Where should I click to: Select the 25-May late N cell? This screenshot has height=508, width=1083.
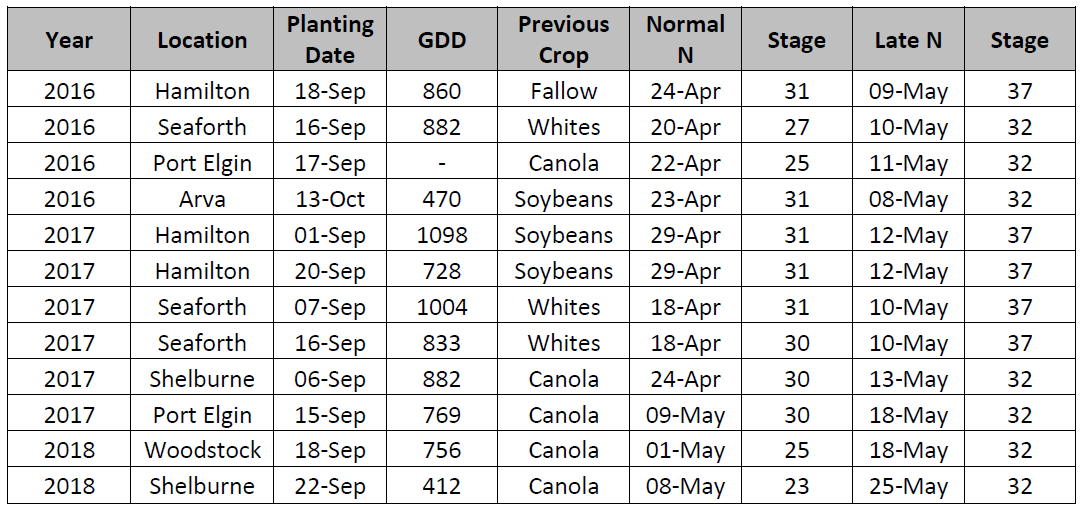907,486
